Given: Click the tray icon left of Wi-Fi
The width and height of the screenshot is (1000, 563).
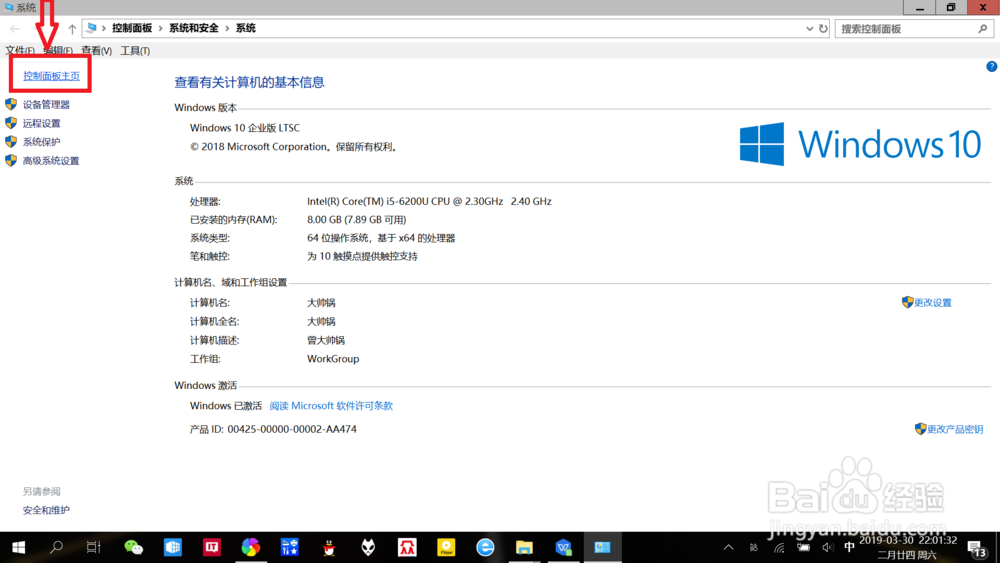Looking at the screenshot, I should click(x=754, y=547).
